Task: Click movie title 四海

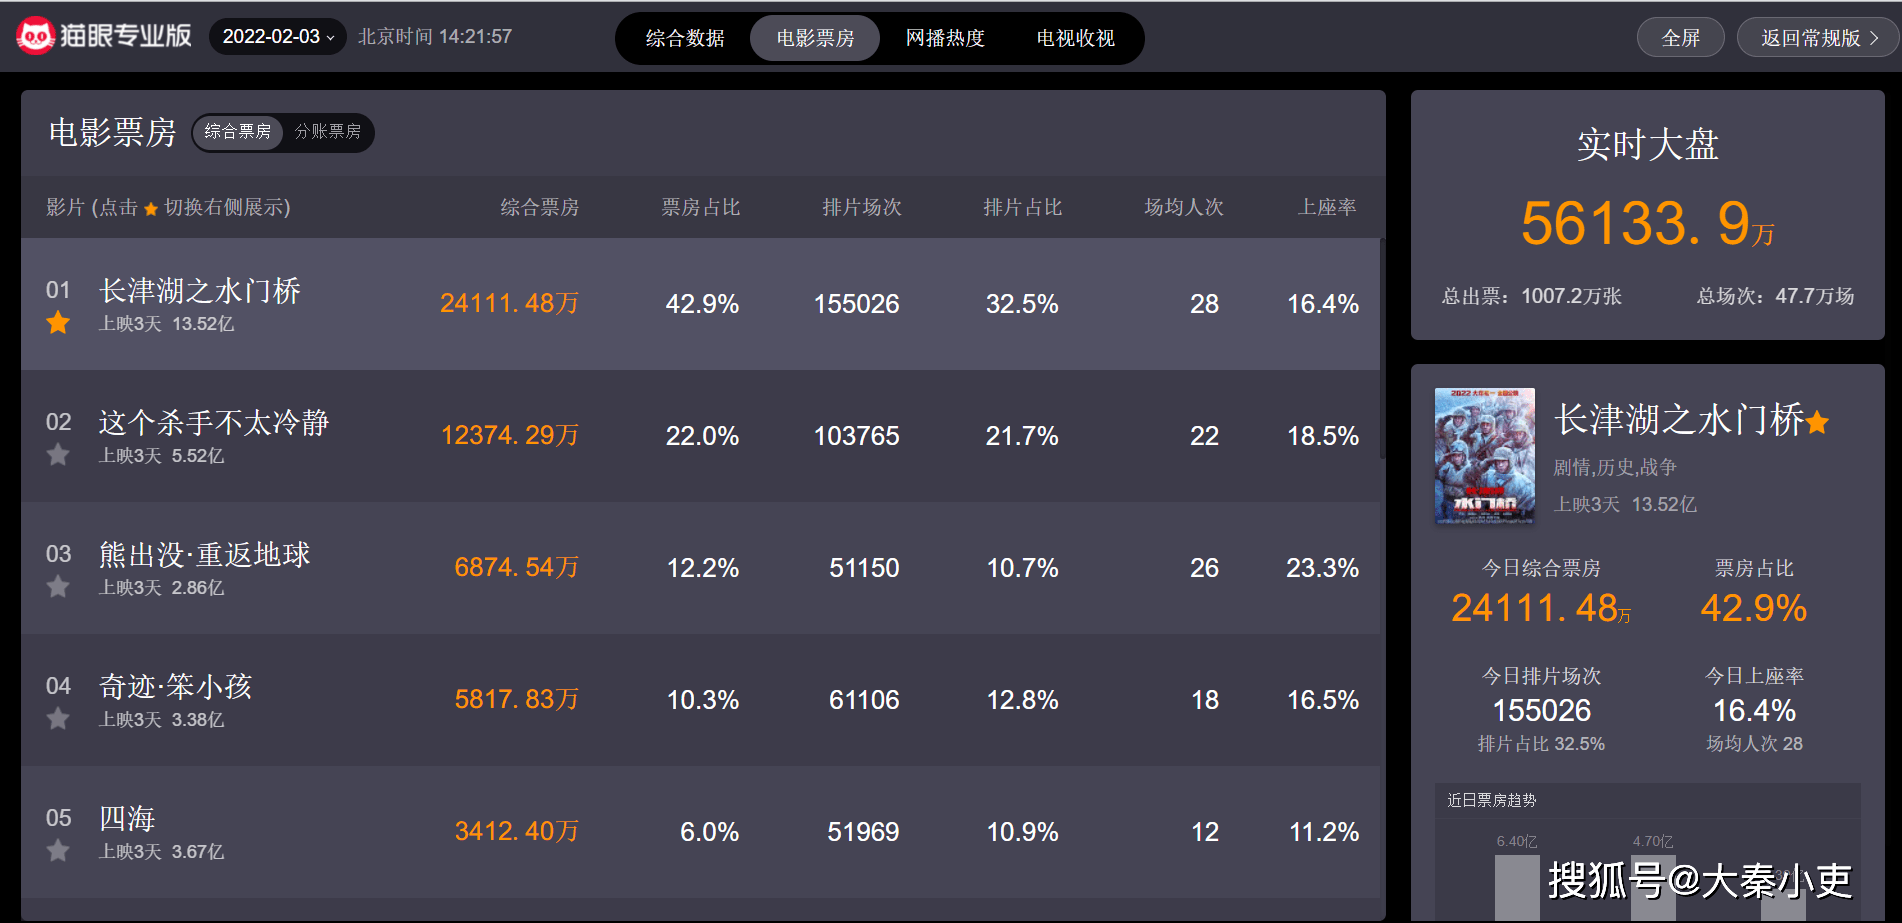Action: (127, 819)
